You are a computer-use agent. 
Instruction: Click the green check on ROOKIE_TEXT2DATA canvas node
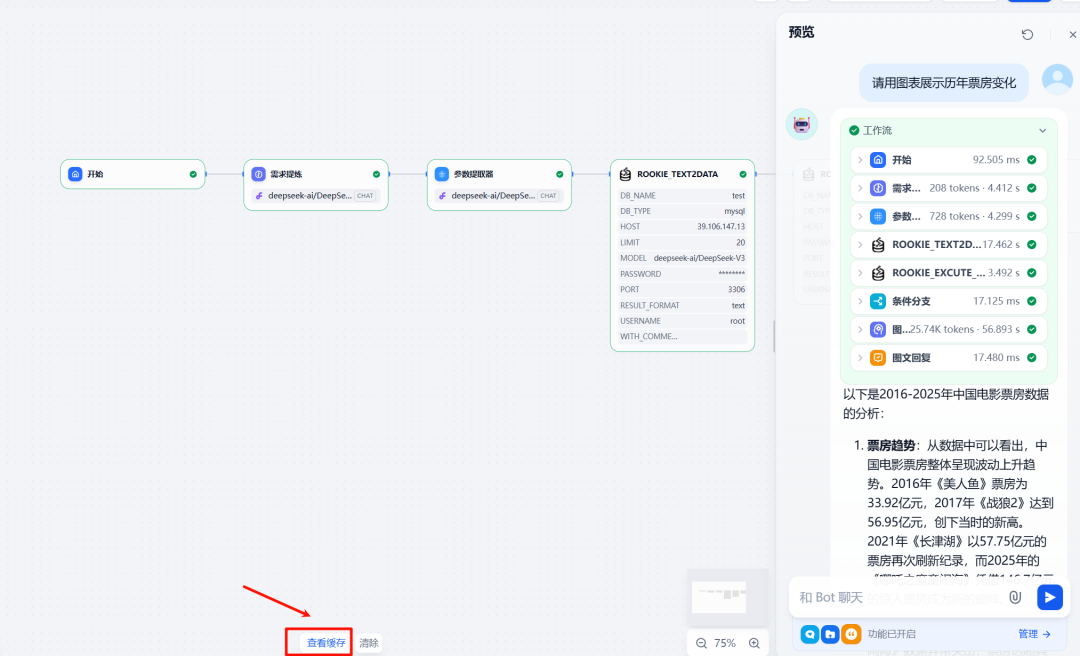click(742, 174)
